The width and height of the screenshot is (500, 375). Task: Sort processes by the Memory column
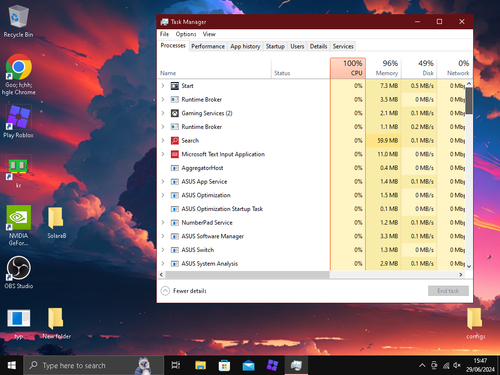pyautogui.click(x=384, y=68)
